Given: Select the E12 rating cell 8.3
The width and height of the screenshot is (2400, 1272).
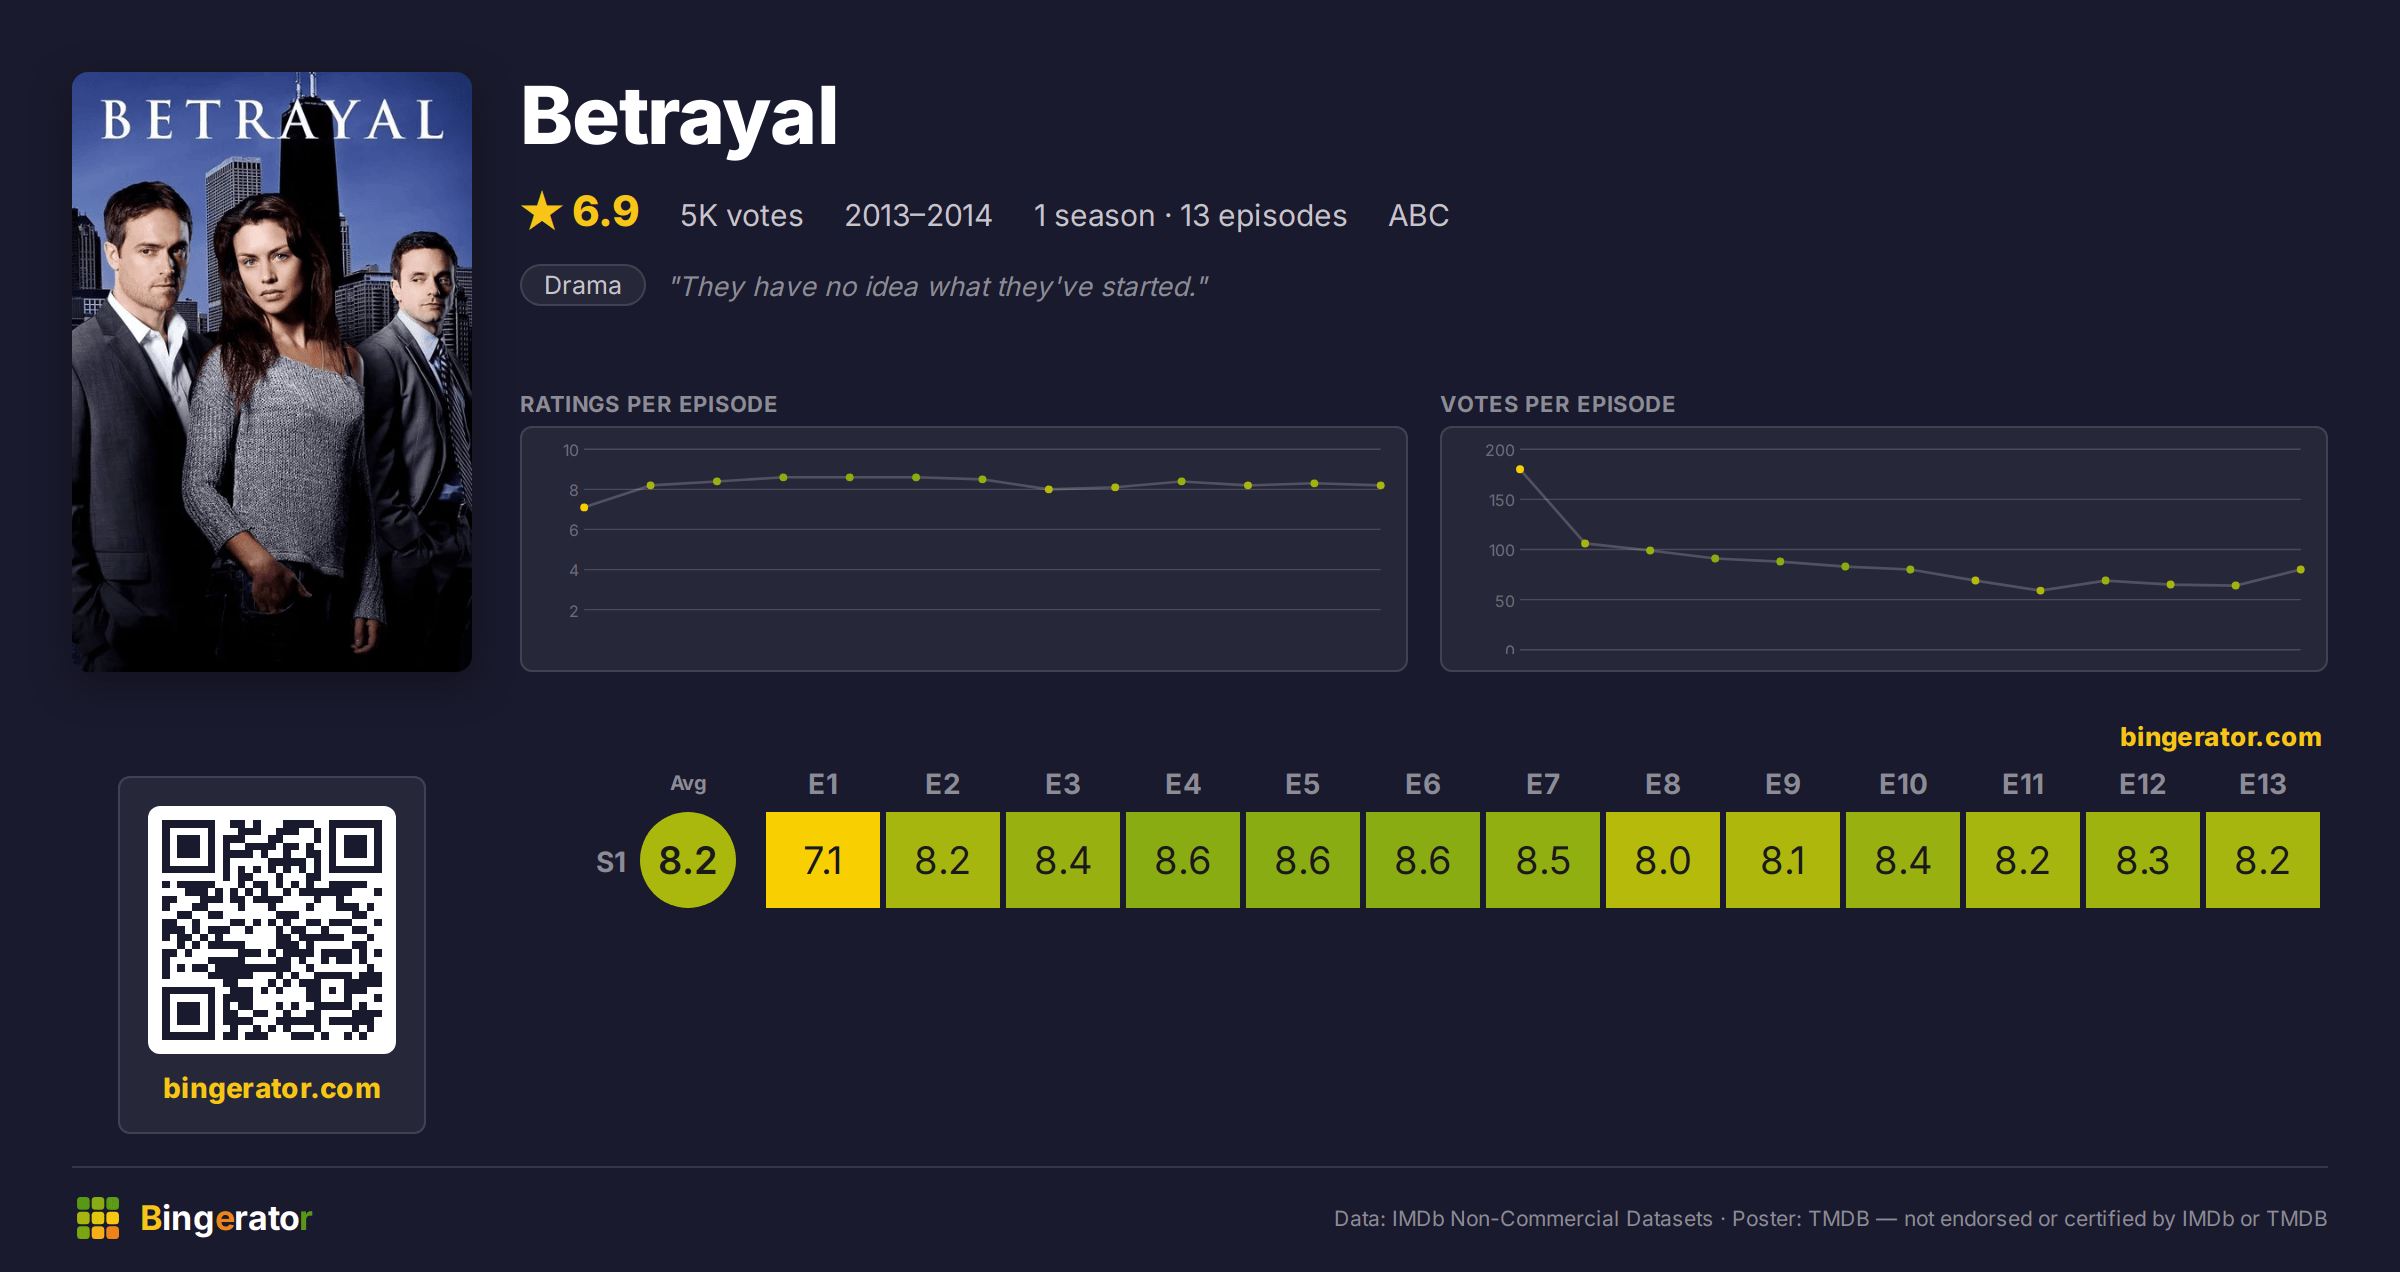Looking at the screenshot, I should 2143,860.
